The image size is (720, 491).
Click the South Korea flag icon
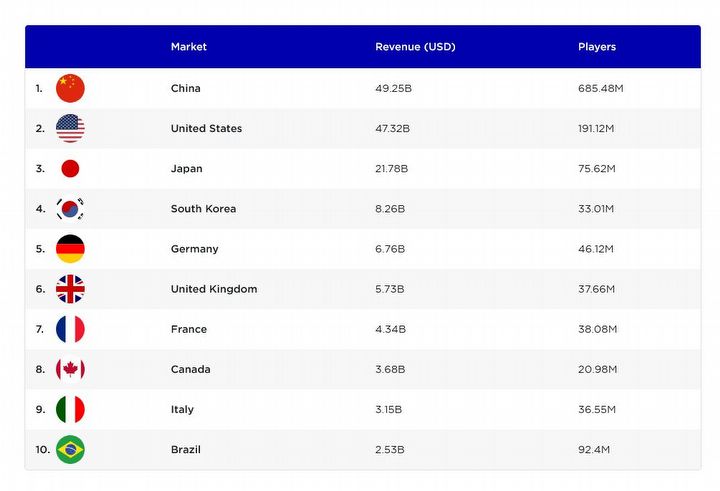pyautogui.click(x=70, y=209)
